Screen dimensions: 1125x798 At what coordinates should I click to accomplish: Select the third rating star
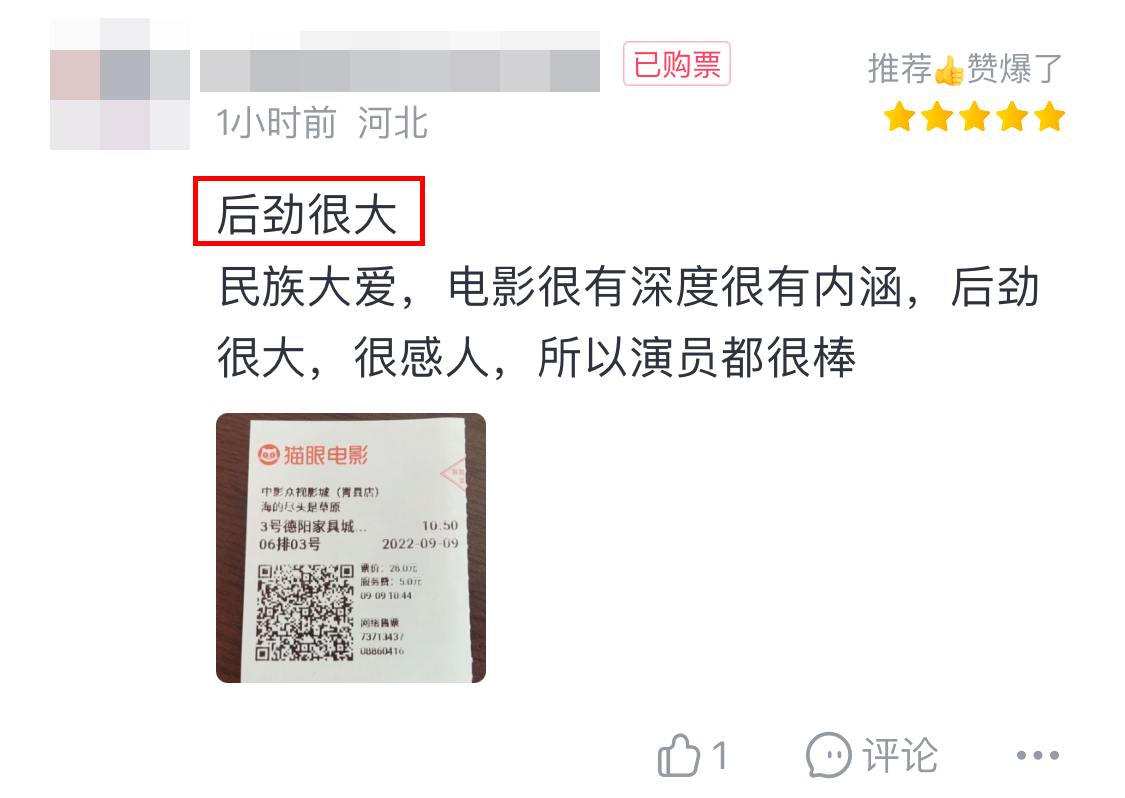(x=974, y=117)
